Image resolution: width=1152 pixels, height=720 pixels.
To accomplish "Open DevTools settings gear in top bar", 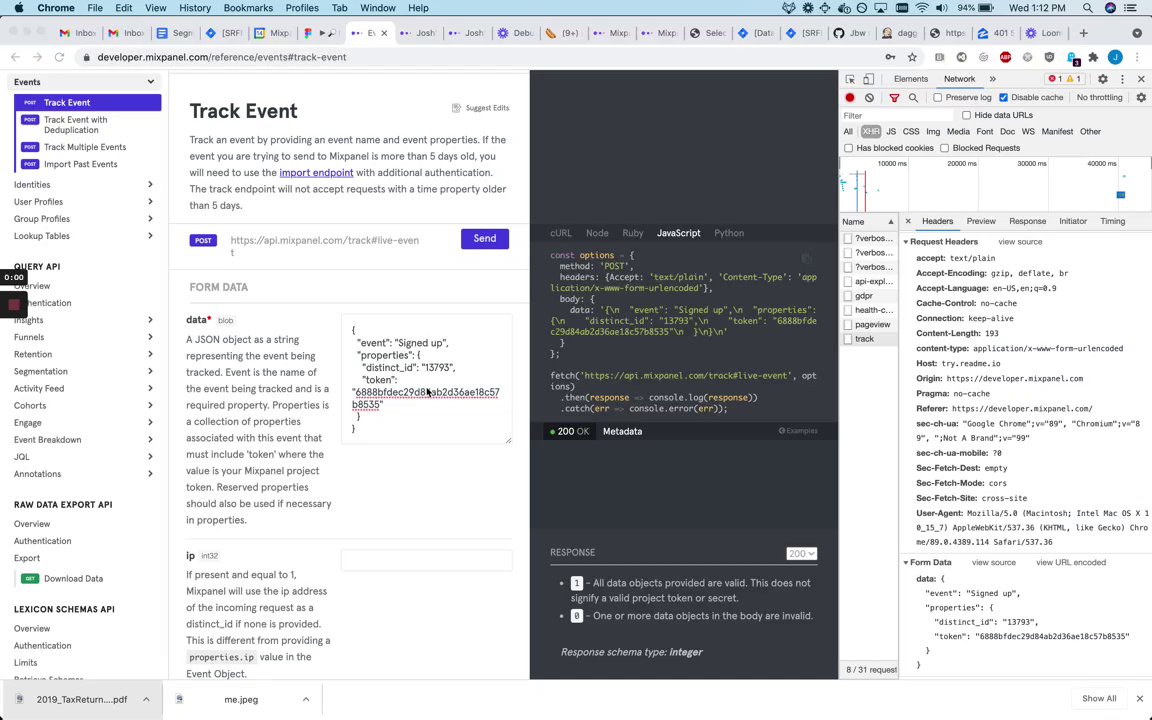I will coord(1103,79).
